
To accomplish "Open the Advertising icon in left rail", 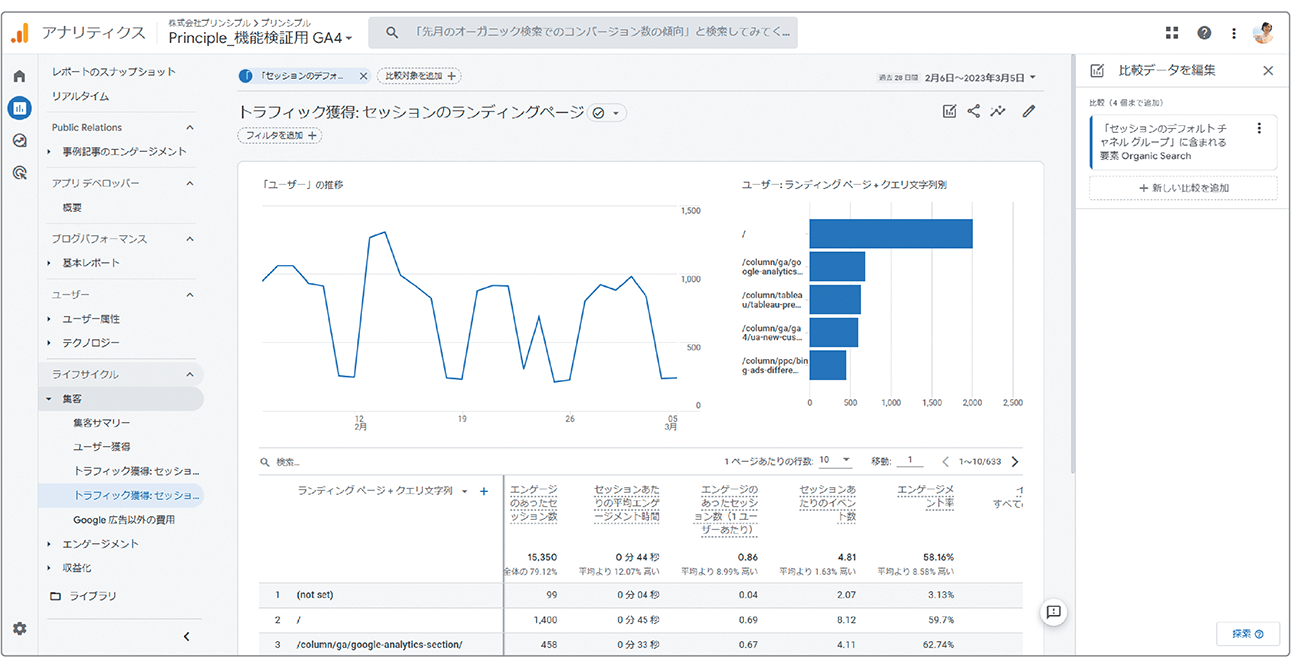I will click(19, 172).
